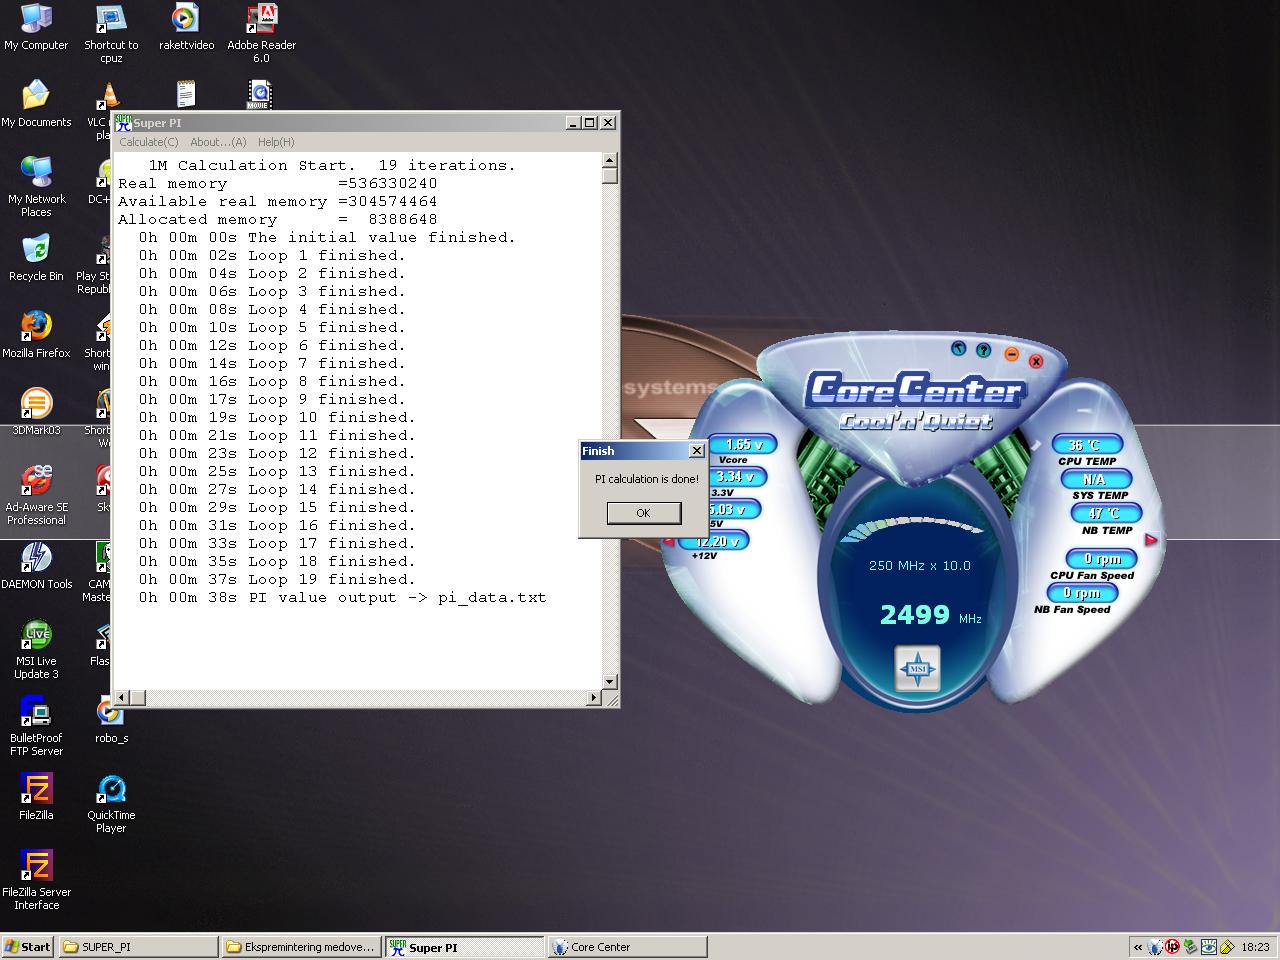Open BulletProof FTP Server icon
The height and width of the screenshot is (960, 1280).
(36, 726)
